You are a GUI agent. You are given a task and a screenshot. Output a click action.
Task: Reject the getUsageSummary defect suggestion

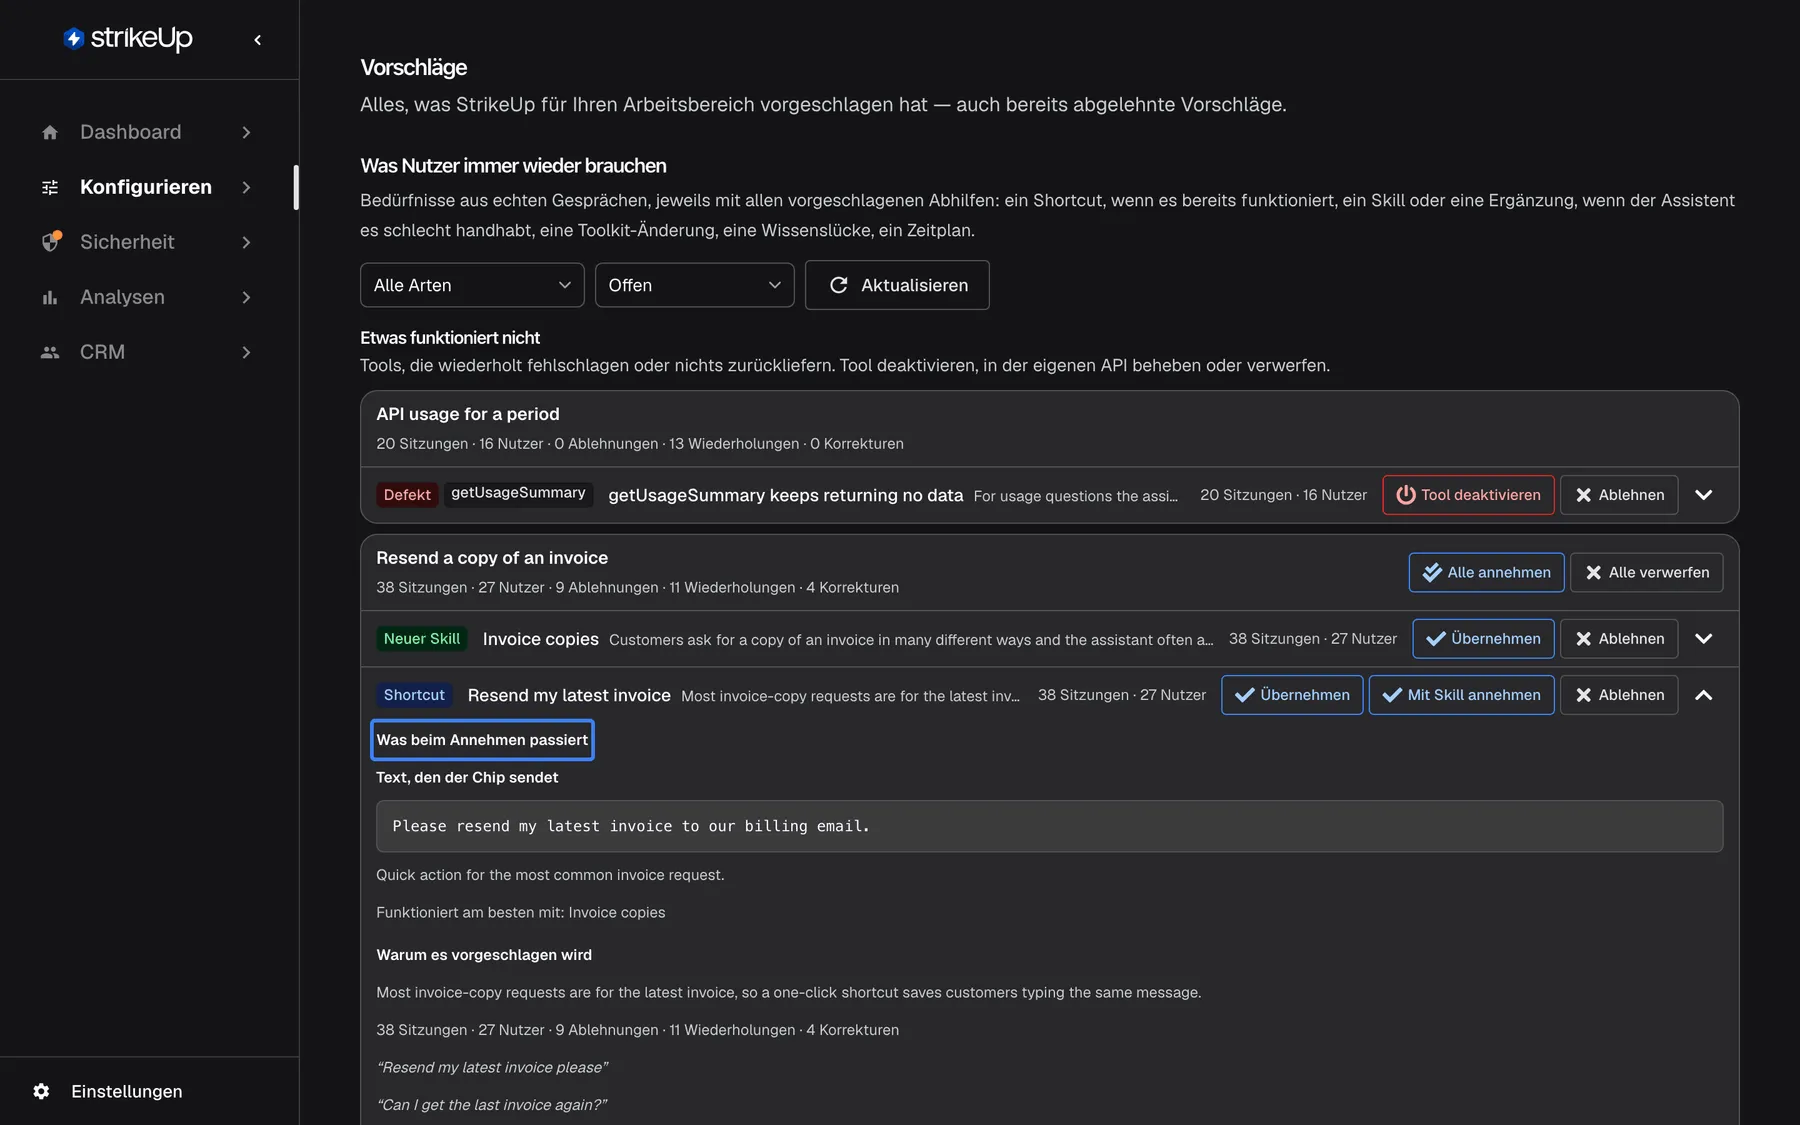1619,495
